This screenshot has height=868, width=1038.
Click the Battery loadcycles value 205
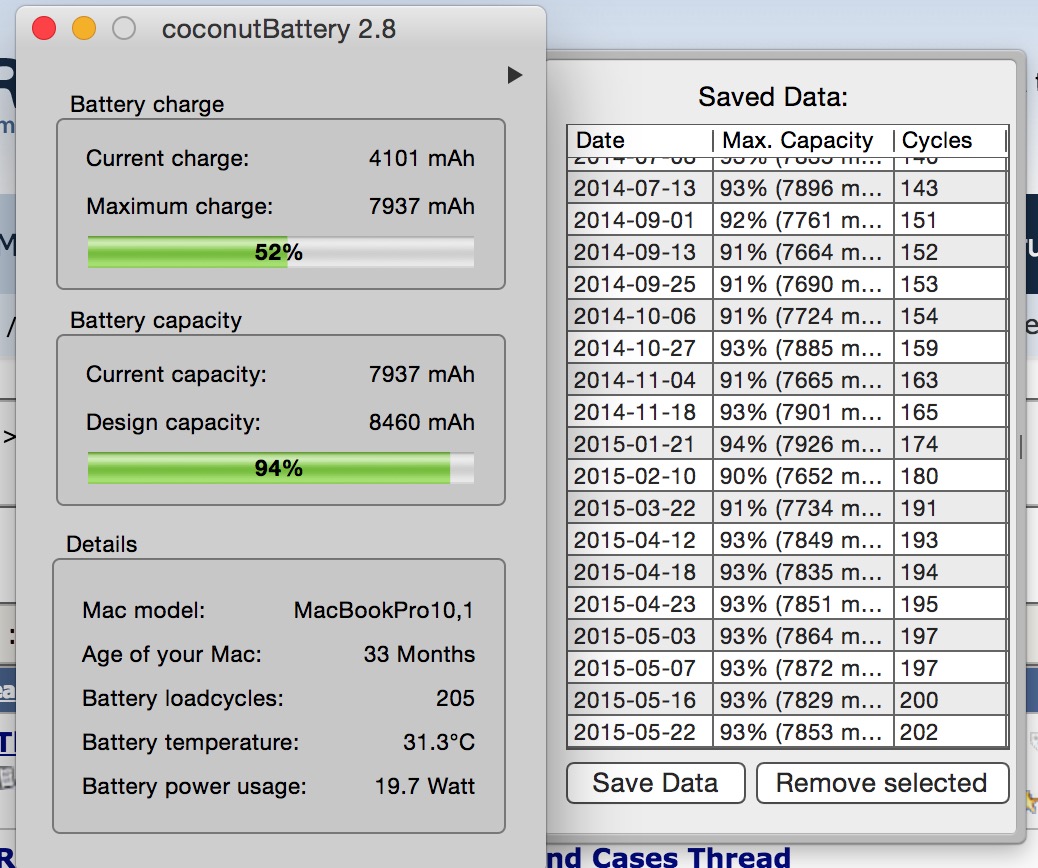(x=455, y=698)
